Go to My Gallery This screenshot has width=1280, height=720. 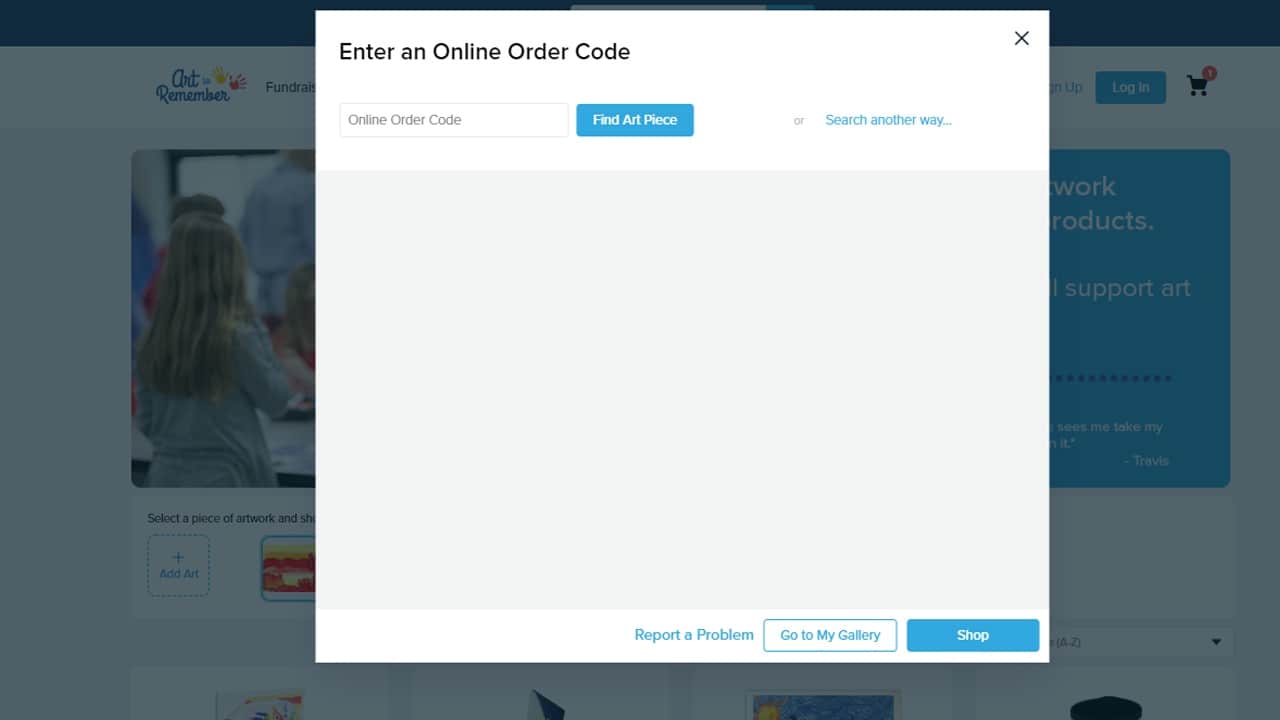830,635
